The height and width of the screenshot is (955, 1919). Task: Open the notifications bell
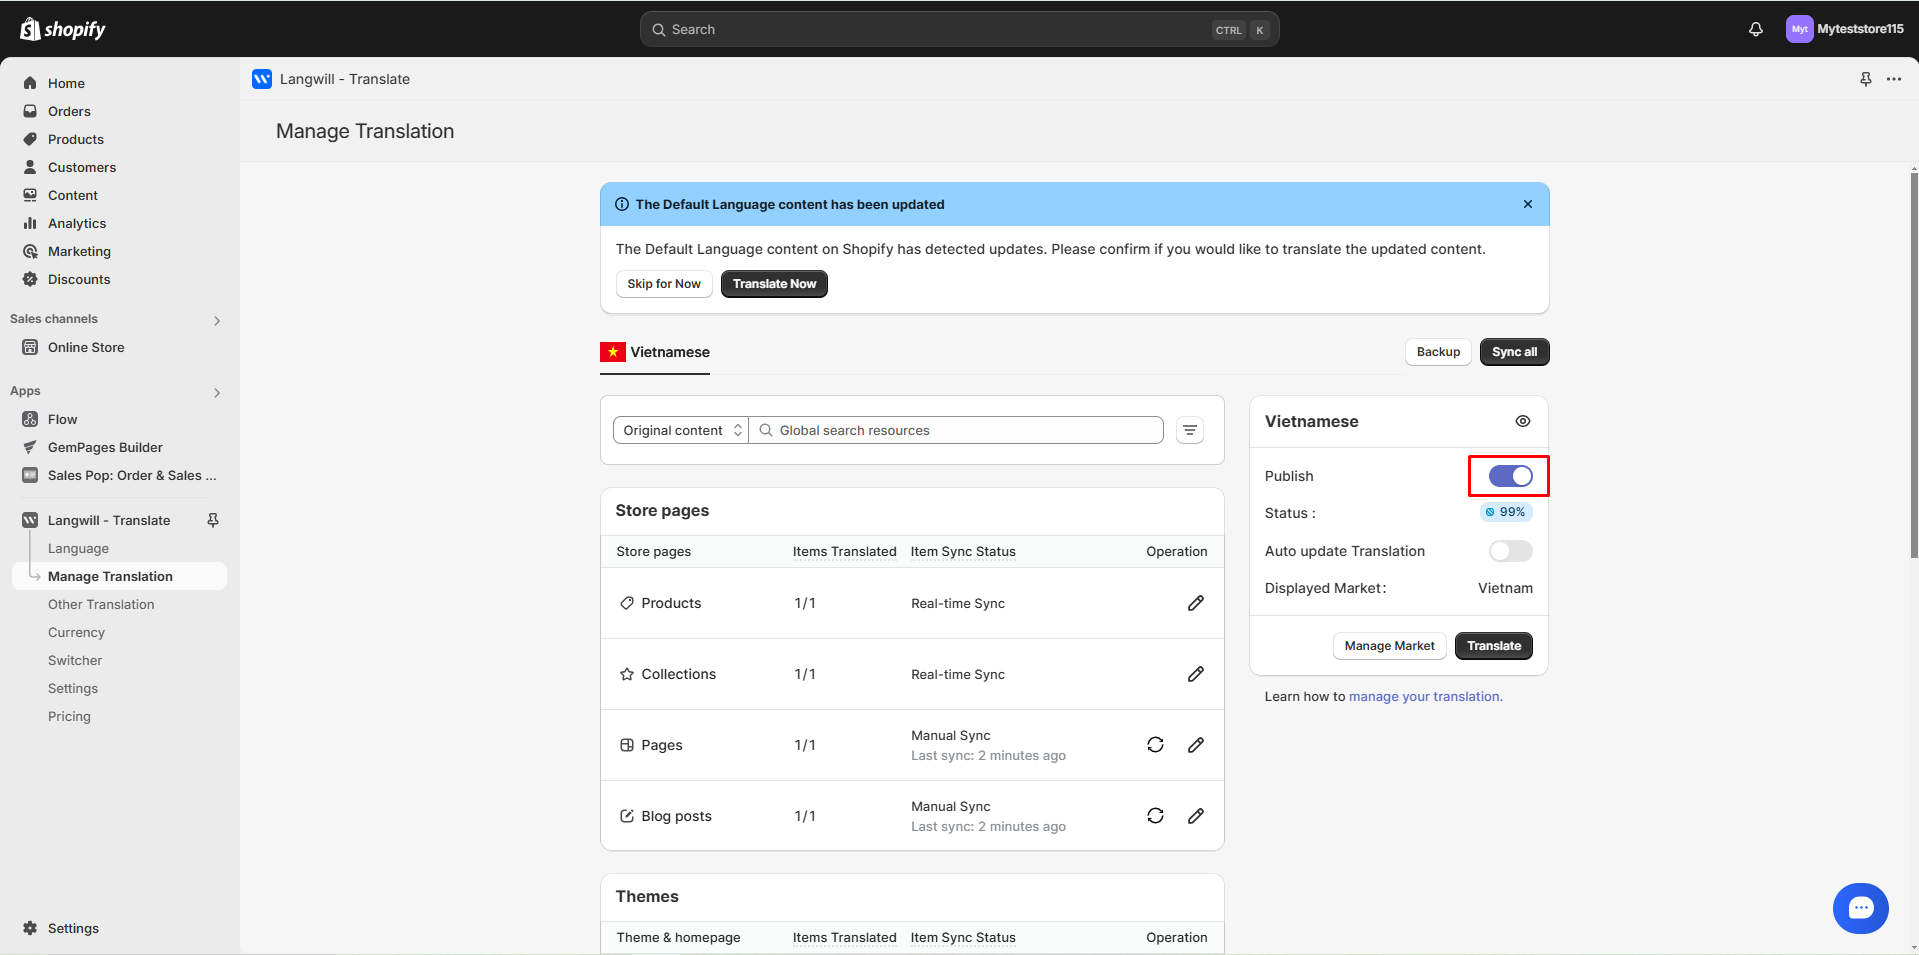point(1755,29)
